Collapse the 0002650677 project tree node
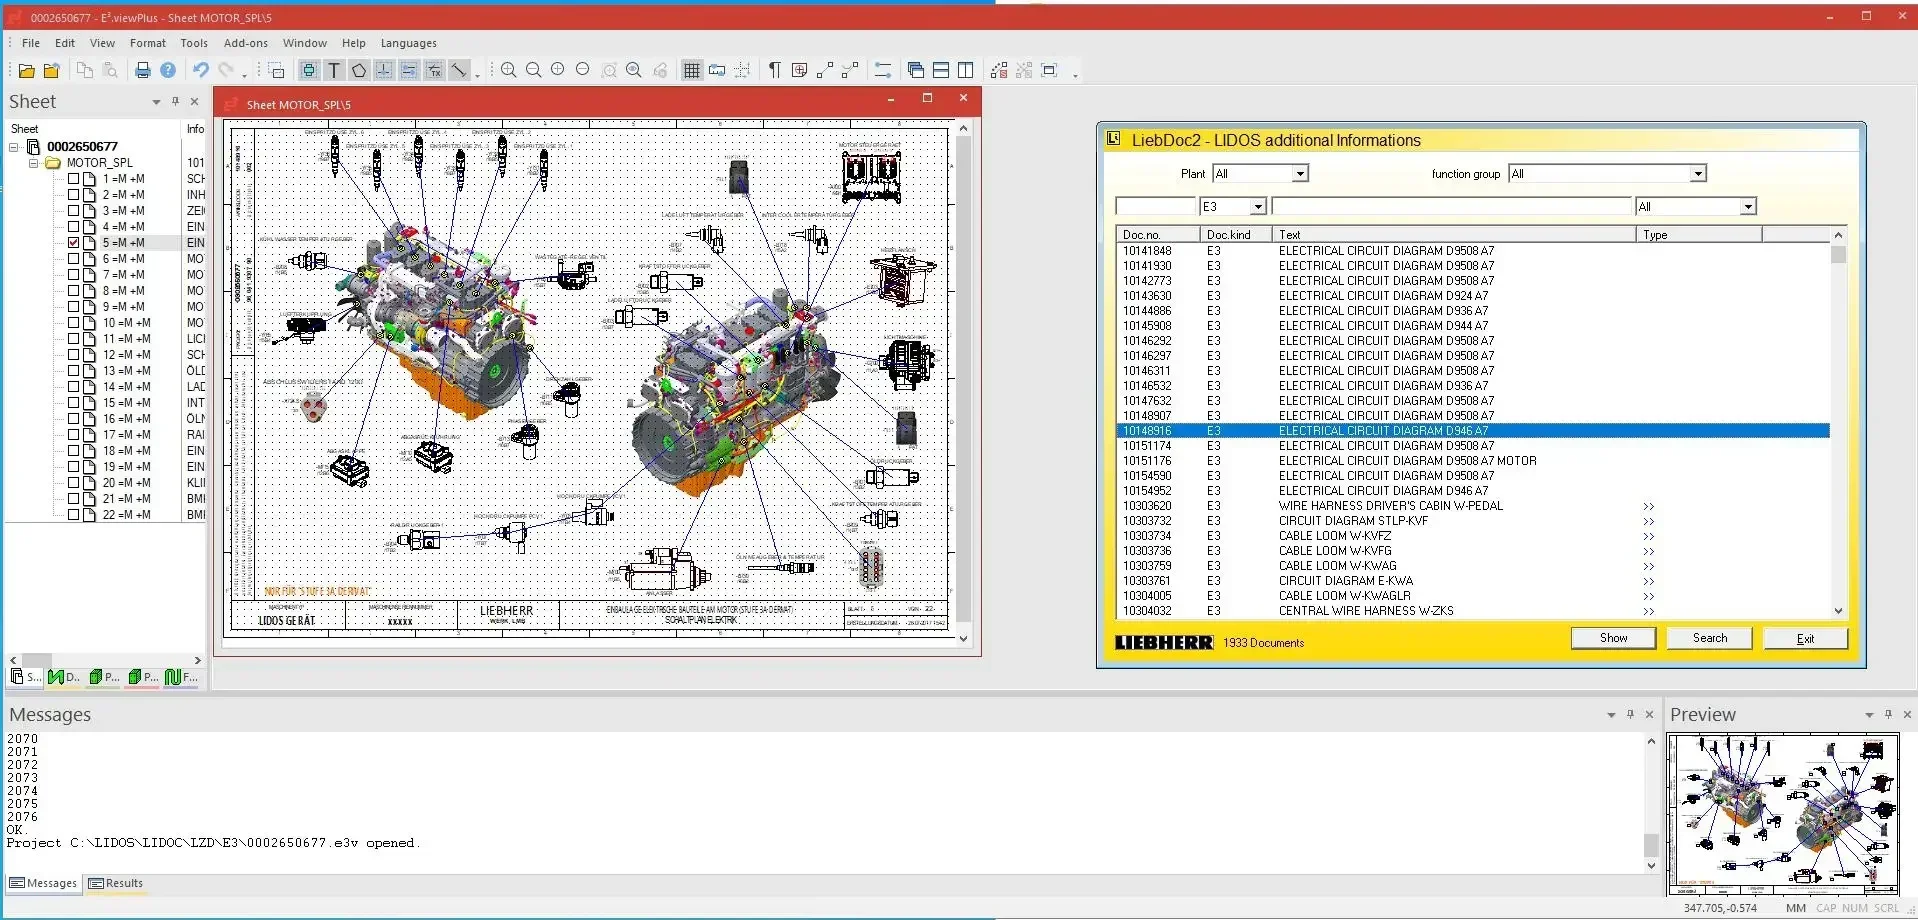 click(14, 147)
